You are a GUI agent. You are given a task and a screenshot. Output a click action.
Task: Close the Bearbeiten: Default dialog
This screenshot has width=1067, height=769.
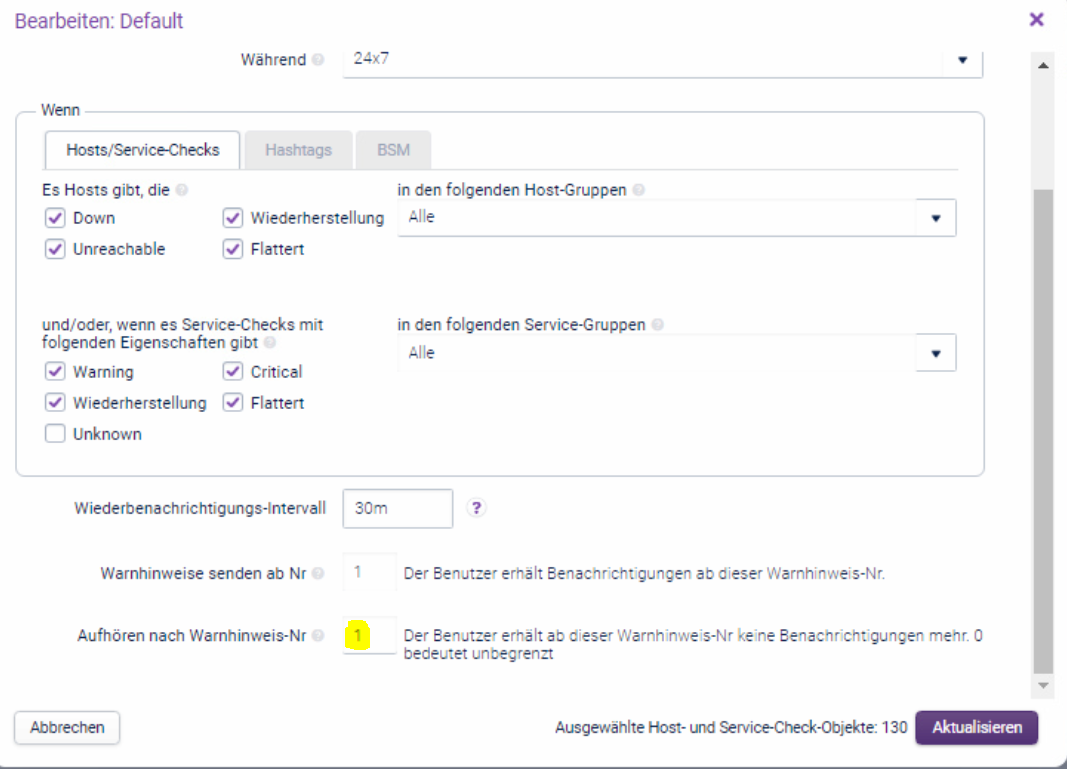pyautogui.click(x=1036, y=20)
